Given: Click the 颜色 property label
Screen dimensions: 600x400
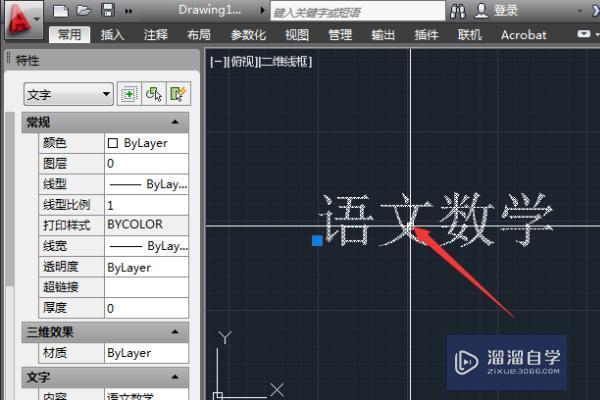Looking at the screenshot, I should (x=55, y=143).
